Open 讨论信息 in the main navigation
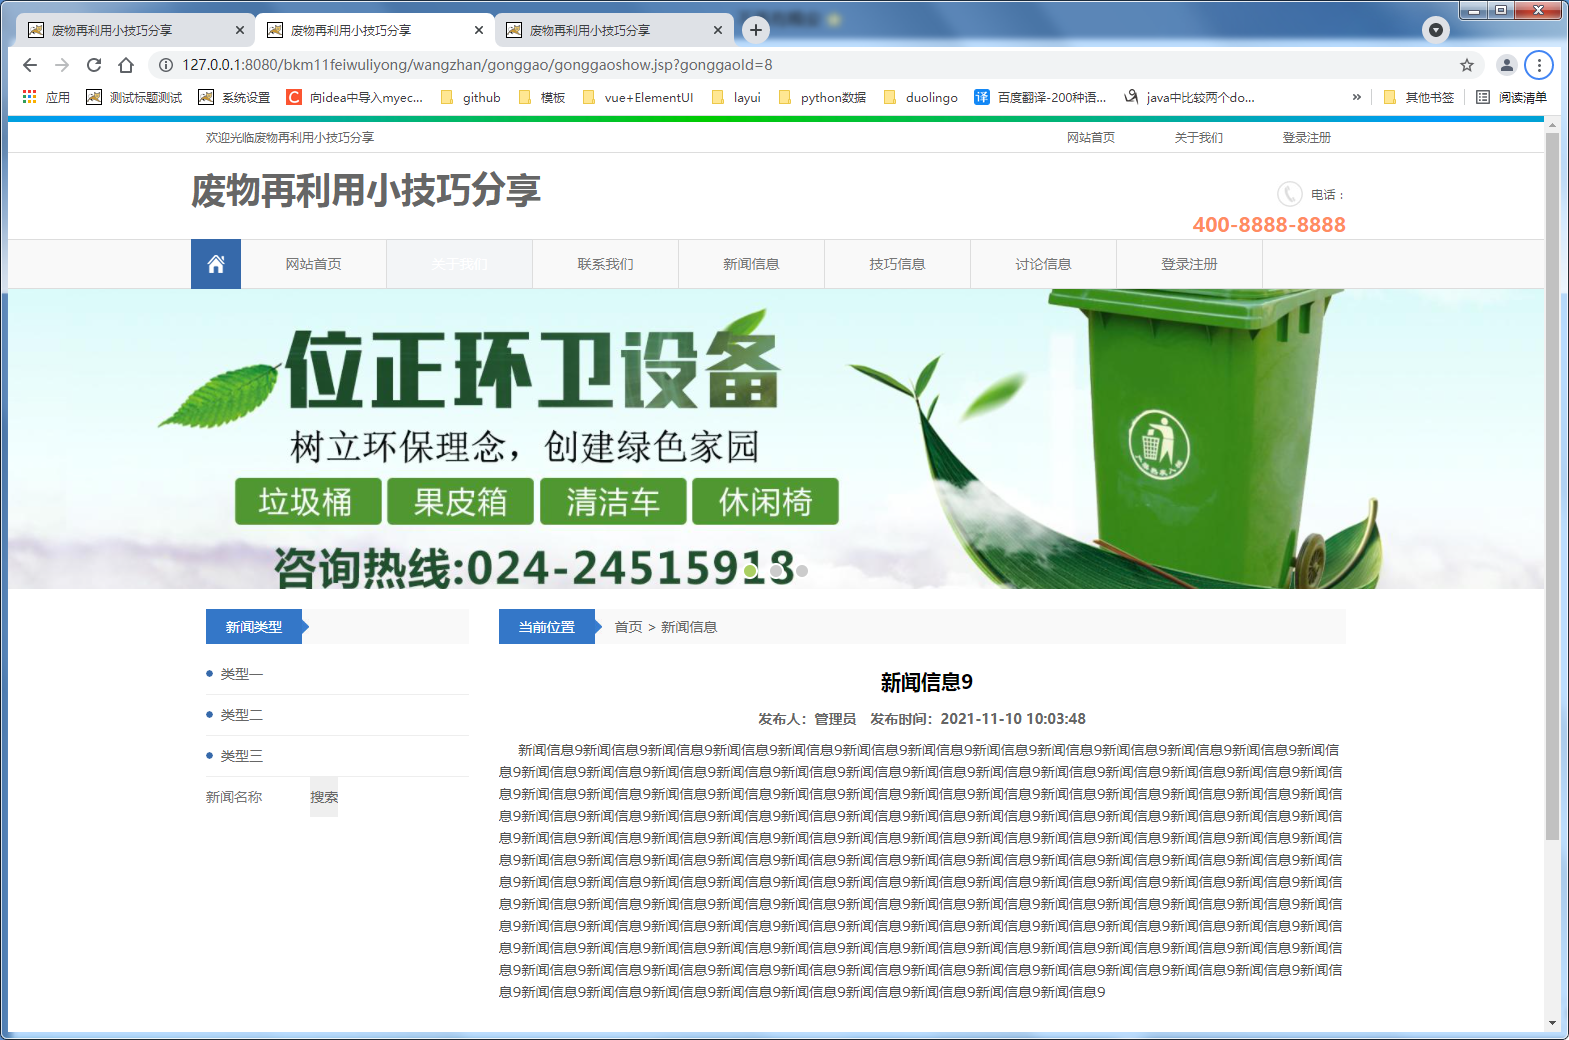Image resolution: width=1569 pixels, height=1040 pixels. (1044, 264)
